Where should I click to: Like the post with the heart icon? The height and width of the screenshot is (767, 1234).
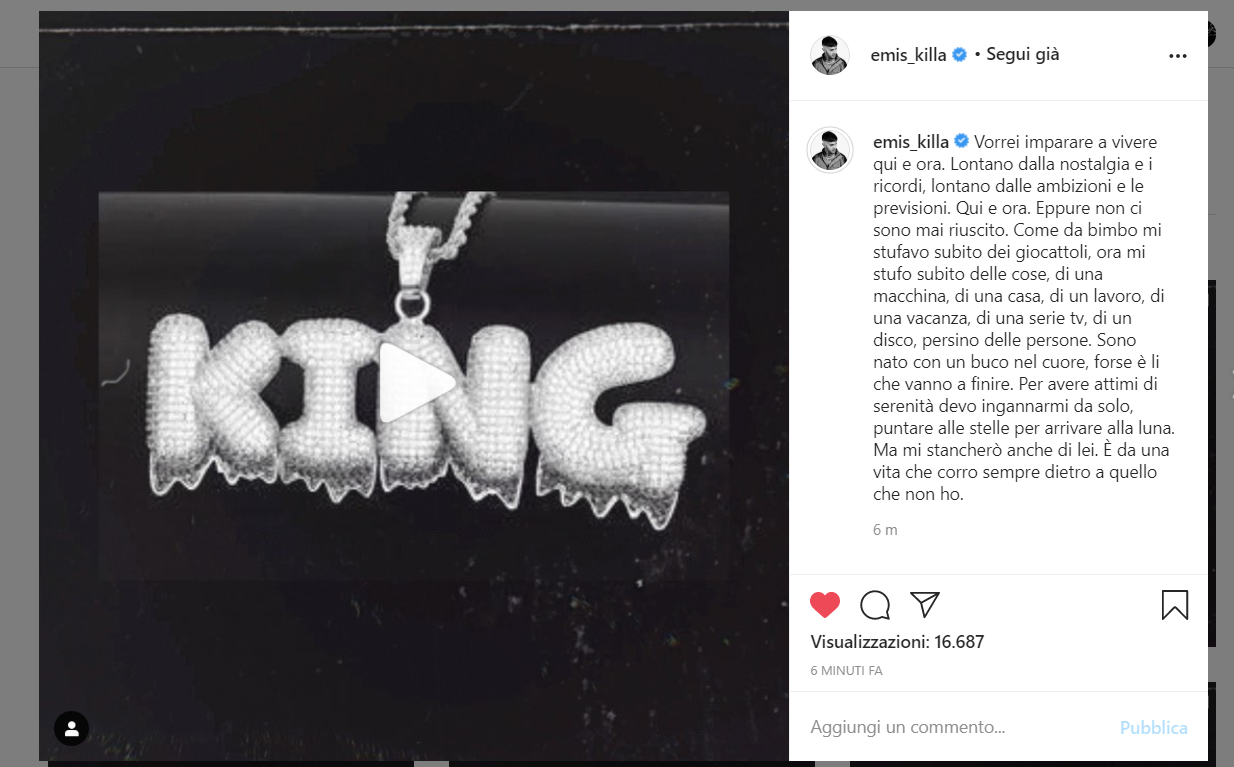[825, 605]
